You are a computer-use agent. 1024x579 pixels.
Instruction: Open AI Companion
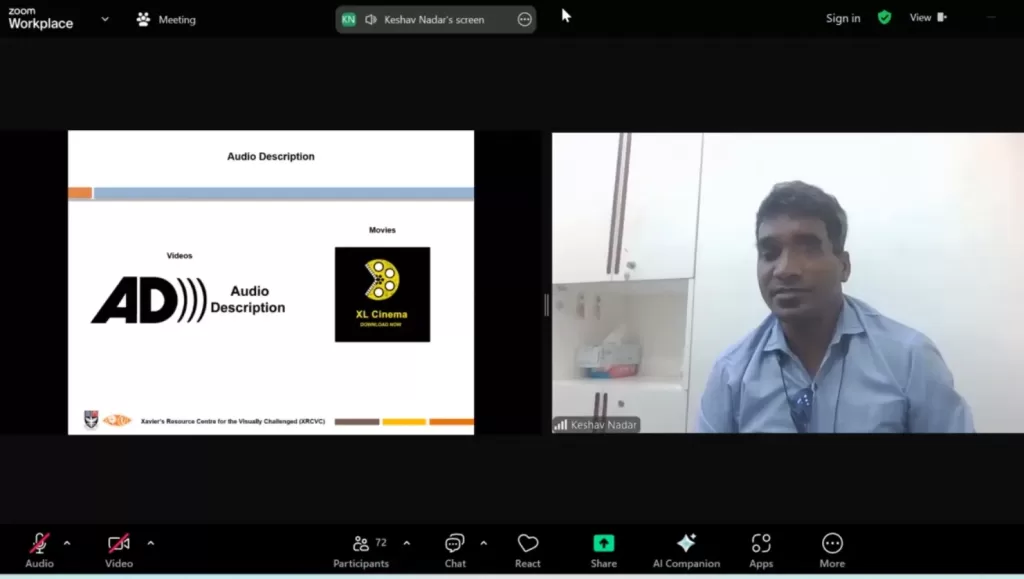[x=686, y=550]
